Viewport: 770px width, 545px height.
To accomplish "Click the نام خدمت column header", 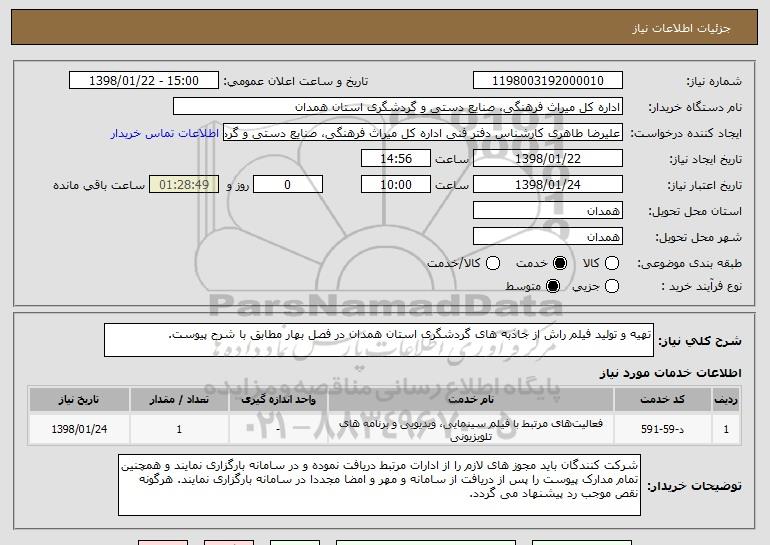I will pyautogui.click(x=470, y=400).
